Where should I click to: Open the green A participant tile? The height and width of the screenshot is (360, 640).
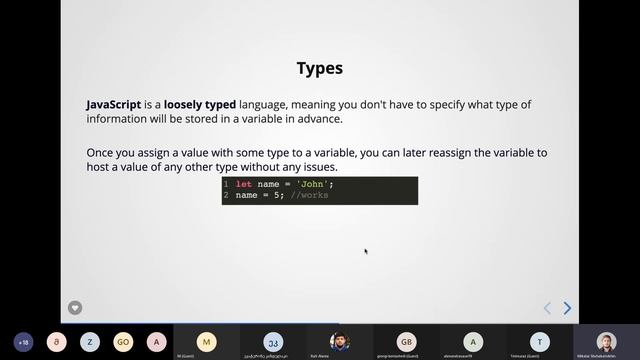click(473, 342)
